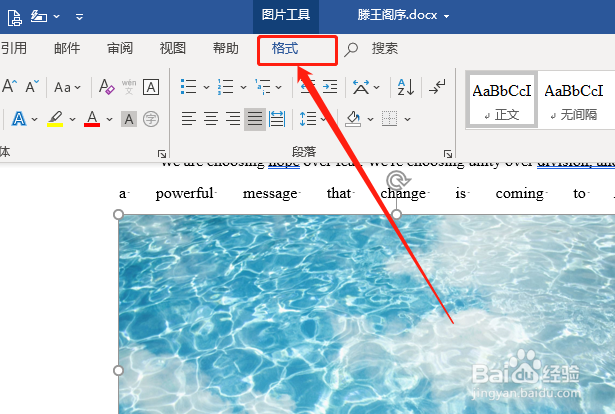Switch to the 视图 ribbon tab

tap(173, 49)
